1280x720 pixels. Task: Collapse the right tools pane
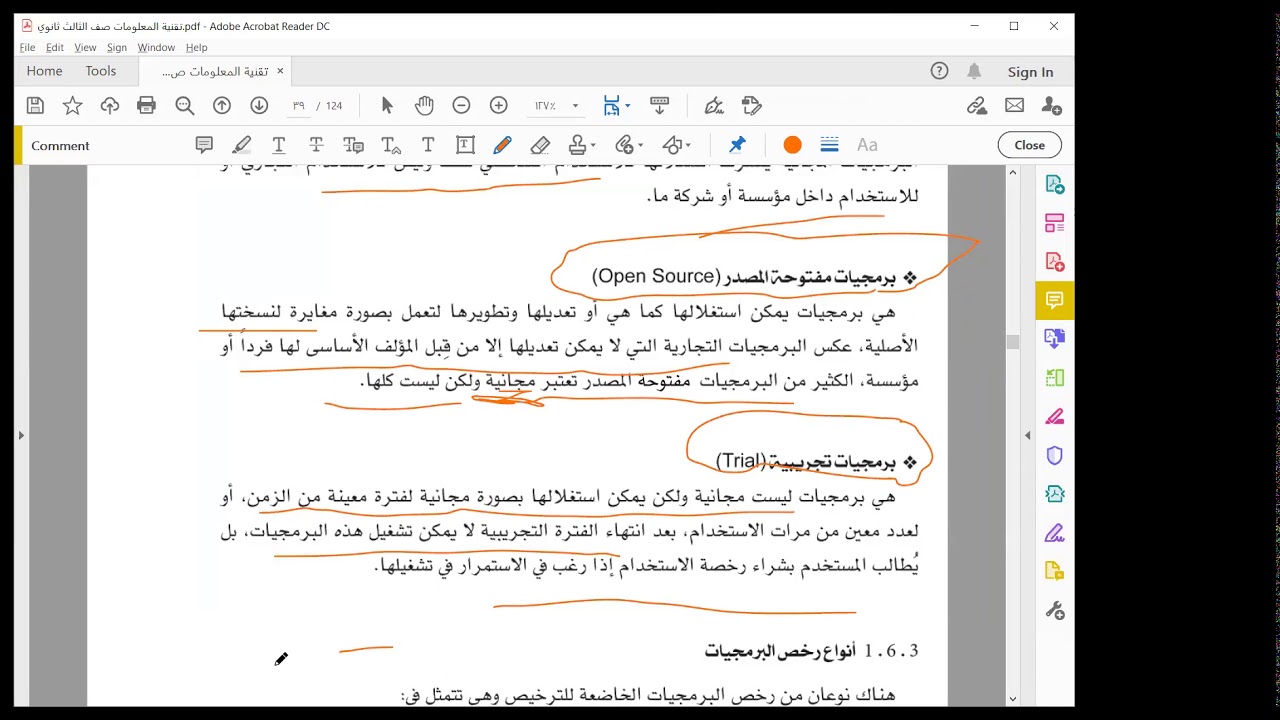(1027, 435)
